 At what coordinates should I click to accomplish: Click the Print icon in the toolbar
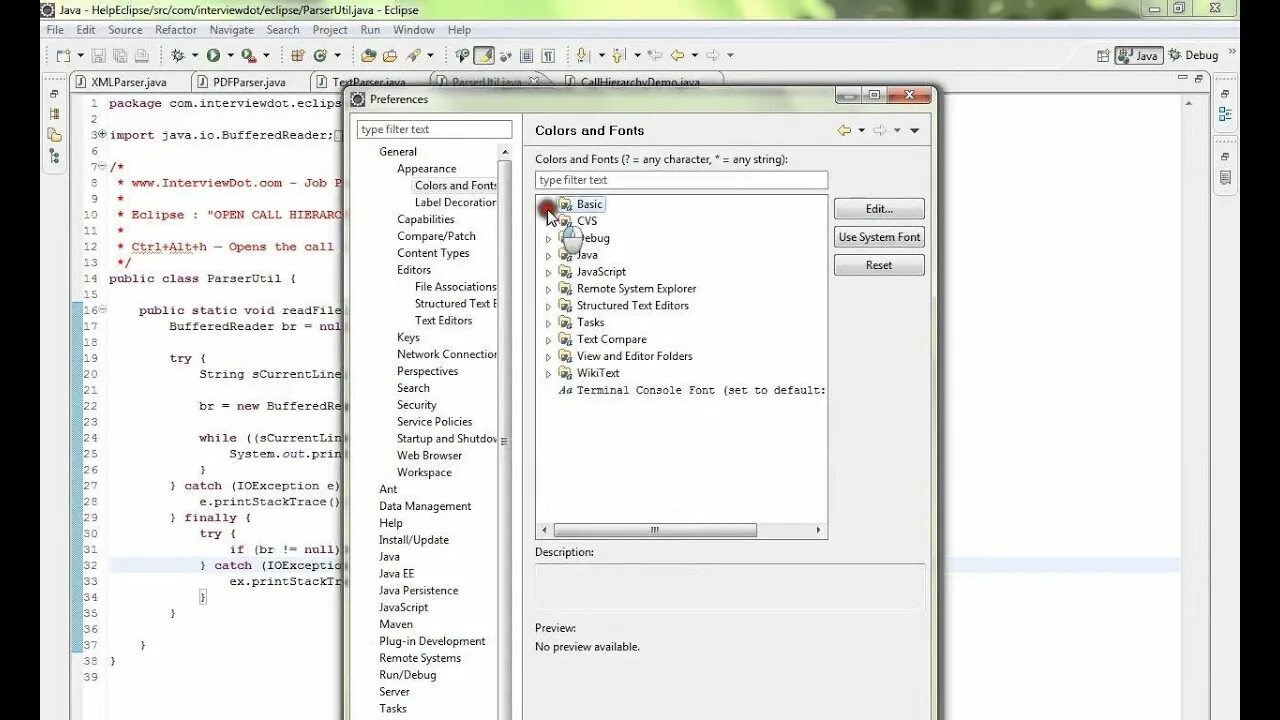point(142,56)
